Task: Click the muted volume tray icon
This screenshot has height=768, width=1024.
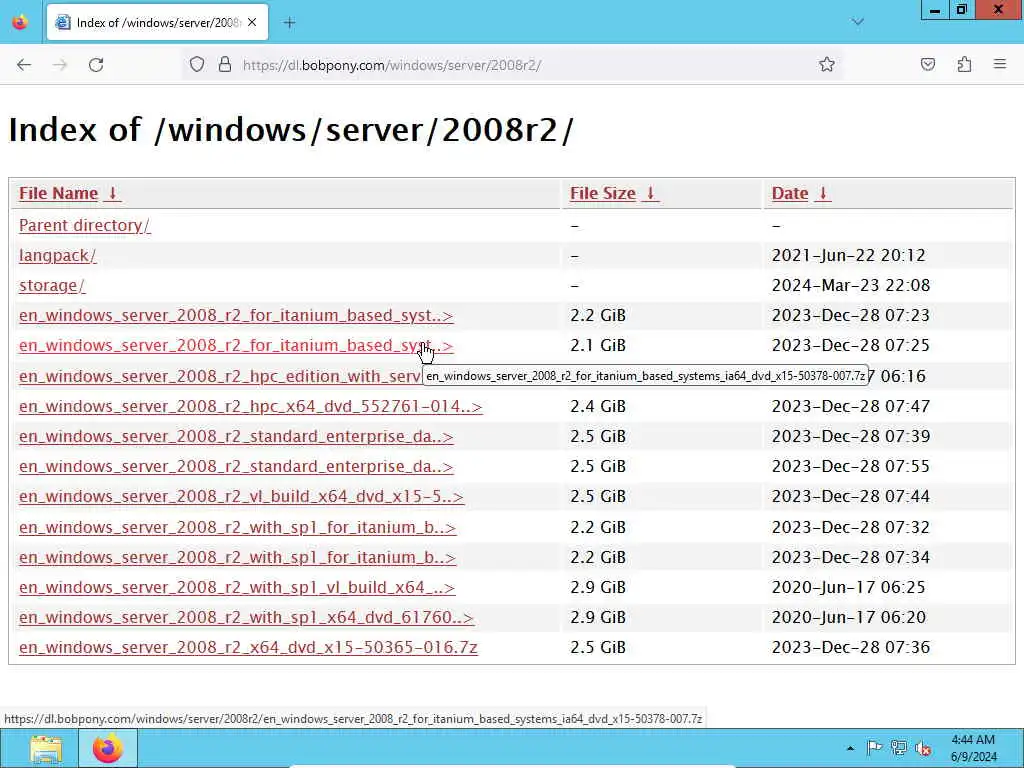Action: [x=923, y=748]
